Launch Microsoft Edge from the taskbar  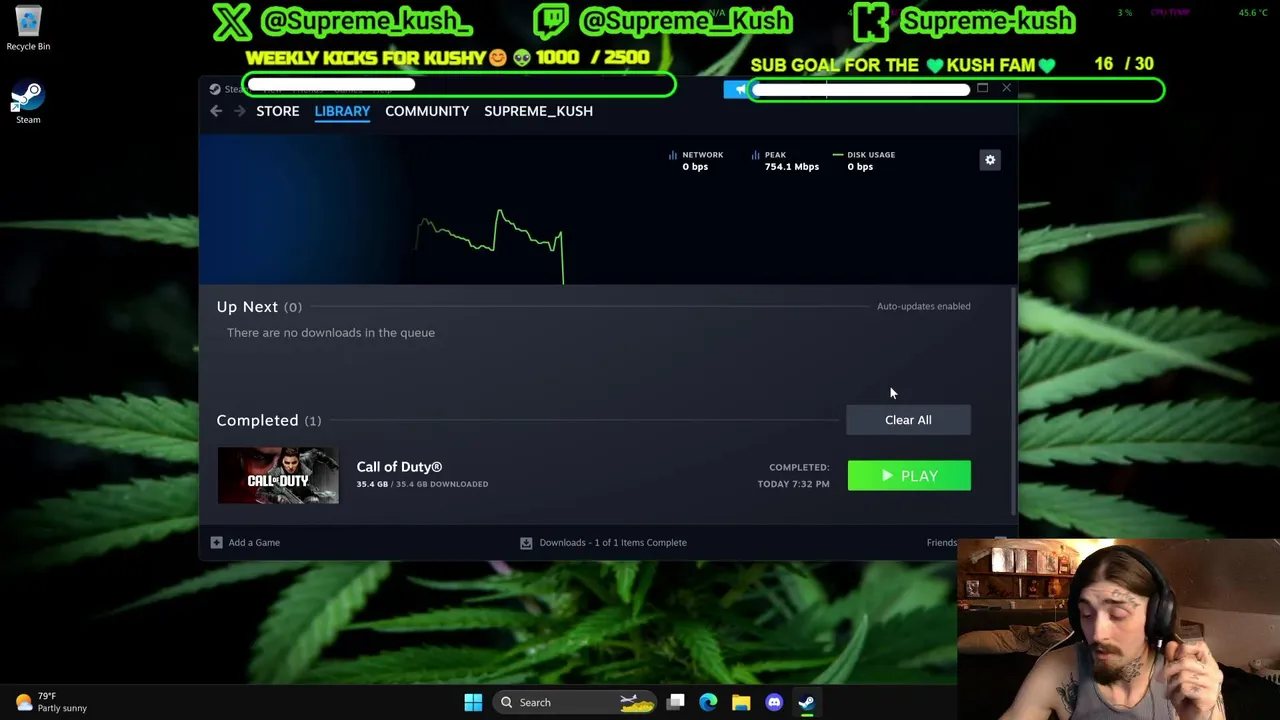[x=708, y=702]
